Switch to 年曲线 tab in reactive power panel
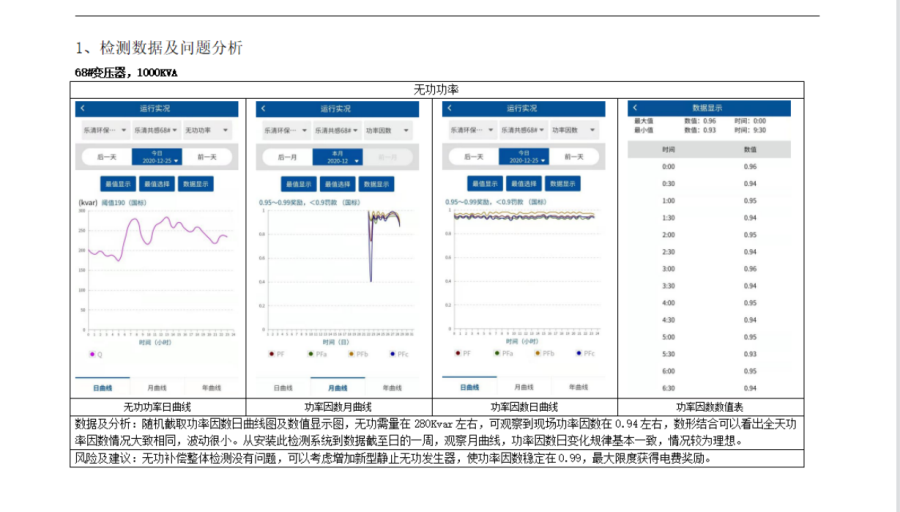This screenshot has height=512, width=900. pyautogui.click(x=211, y=388)
